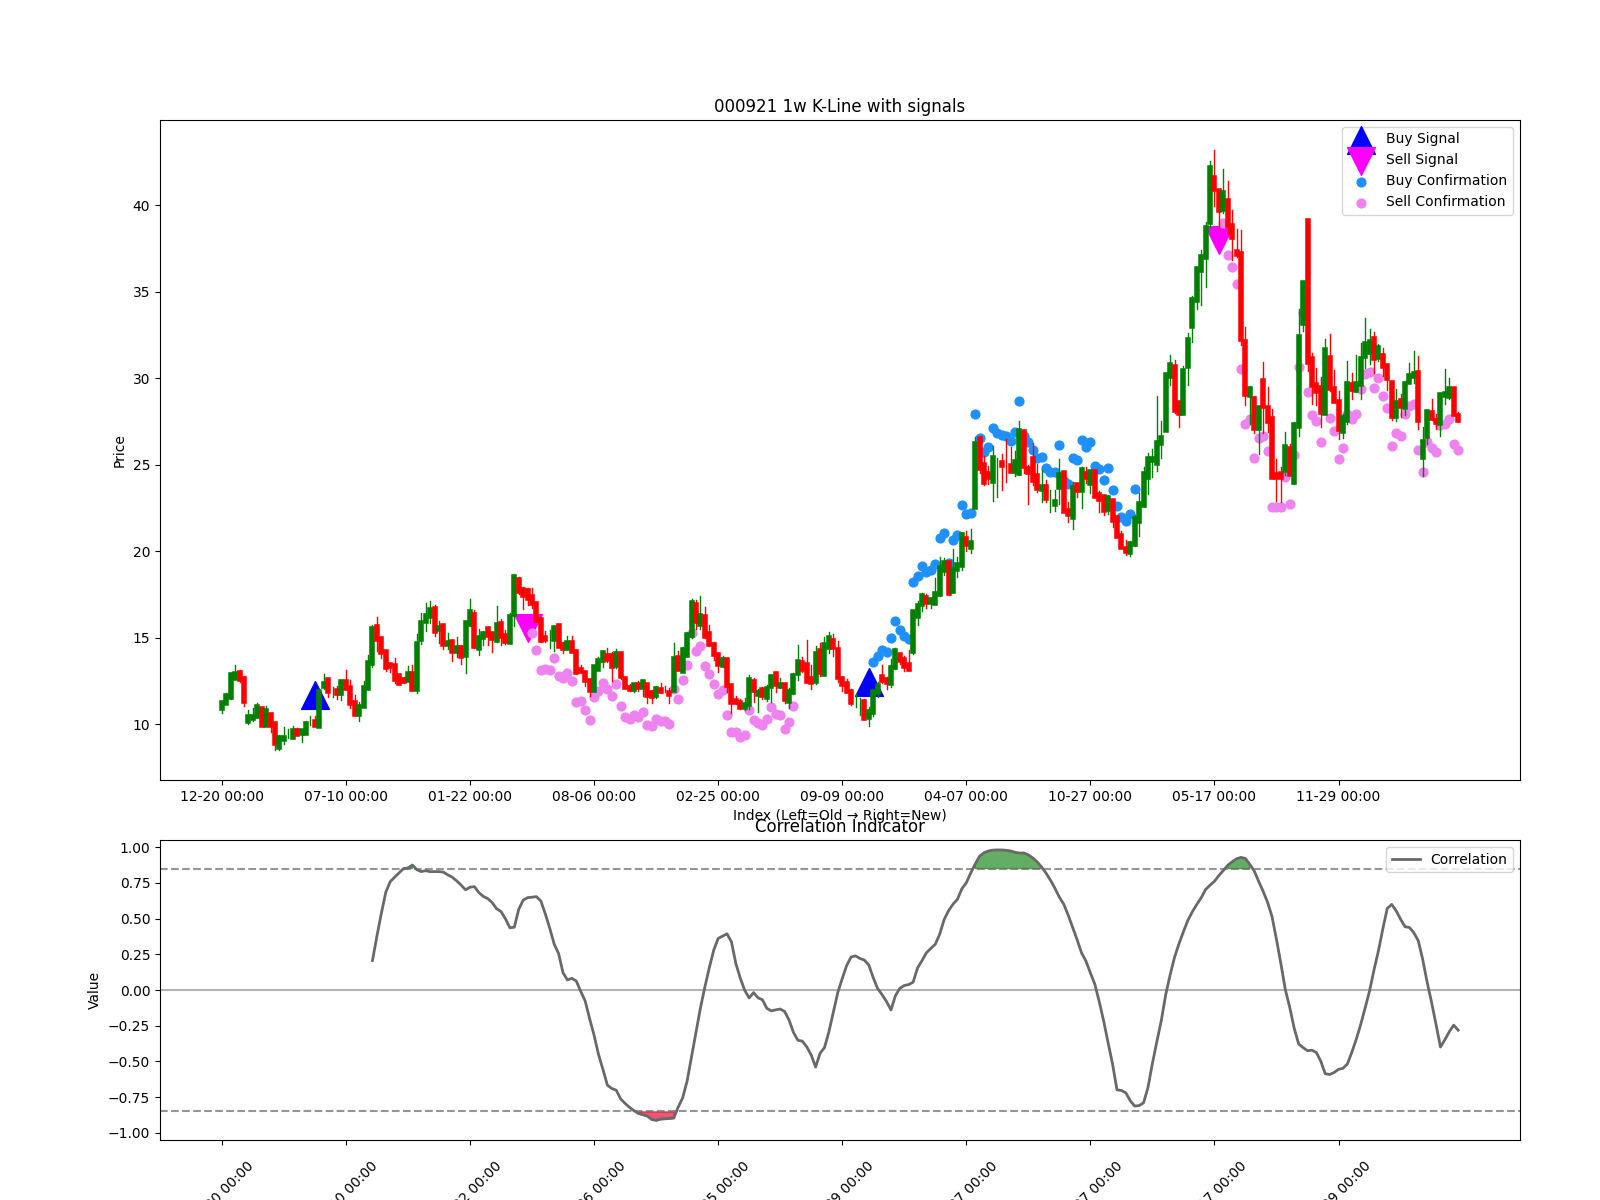
Task: Select the buy signal triangle near 07-10
Action: [315, 697]
